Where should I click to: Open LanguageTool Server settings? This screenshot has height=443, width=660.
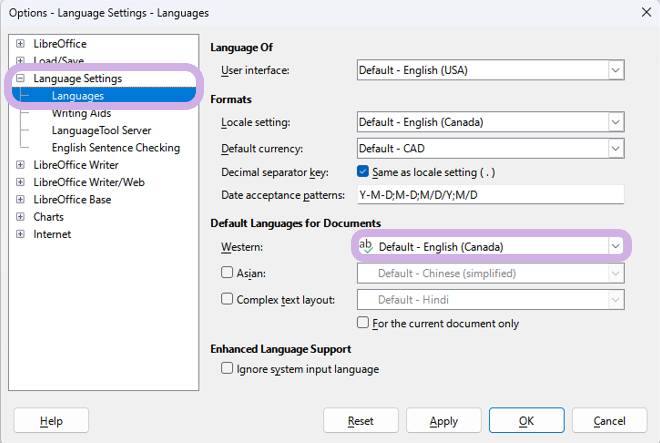(x=101, y=131)
